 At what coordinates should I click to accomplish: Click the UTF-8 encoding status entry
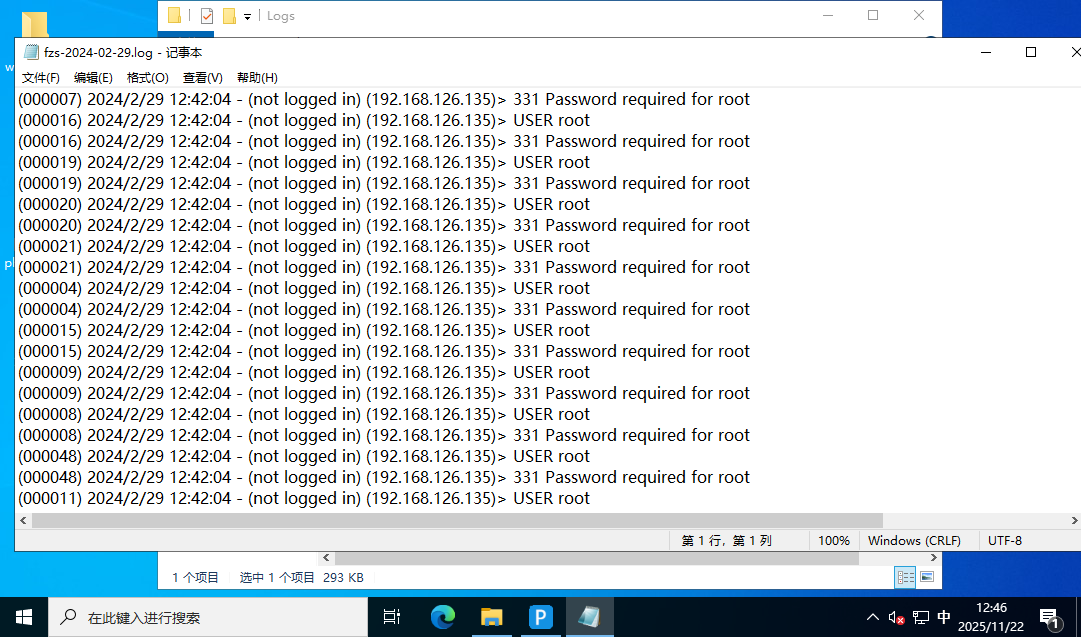tap(1004, 540)
